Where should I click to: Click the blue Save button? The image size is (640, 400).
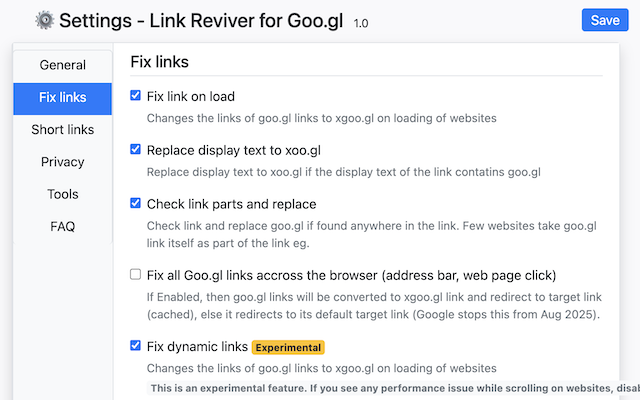604,20
